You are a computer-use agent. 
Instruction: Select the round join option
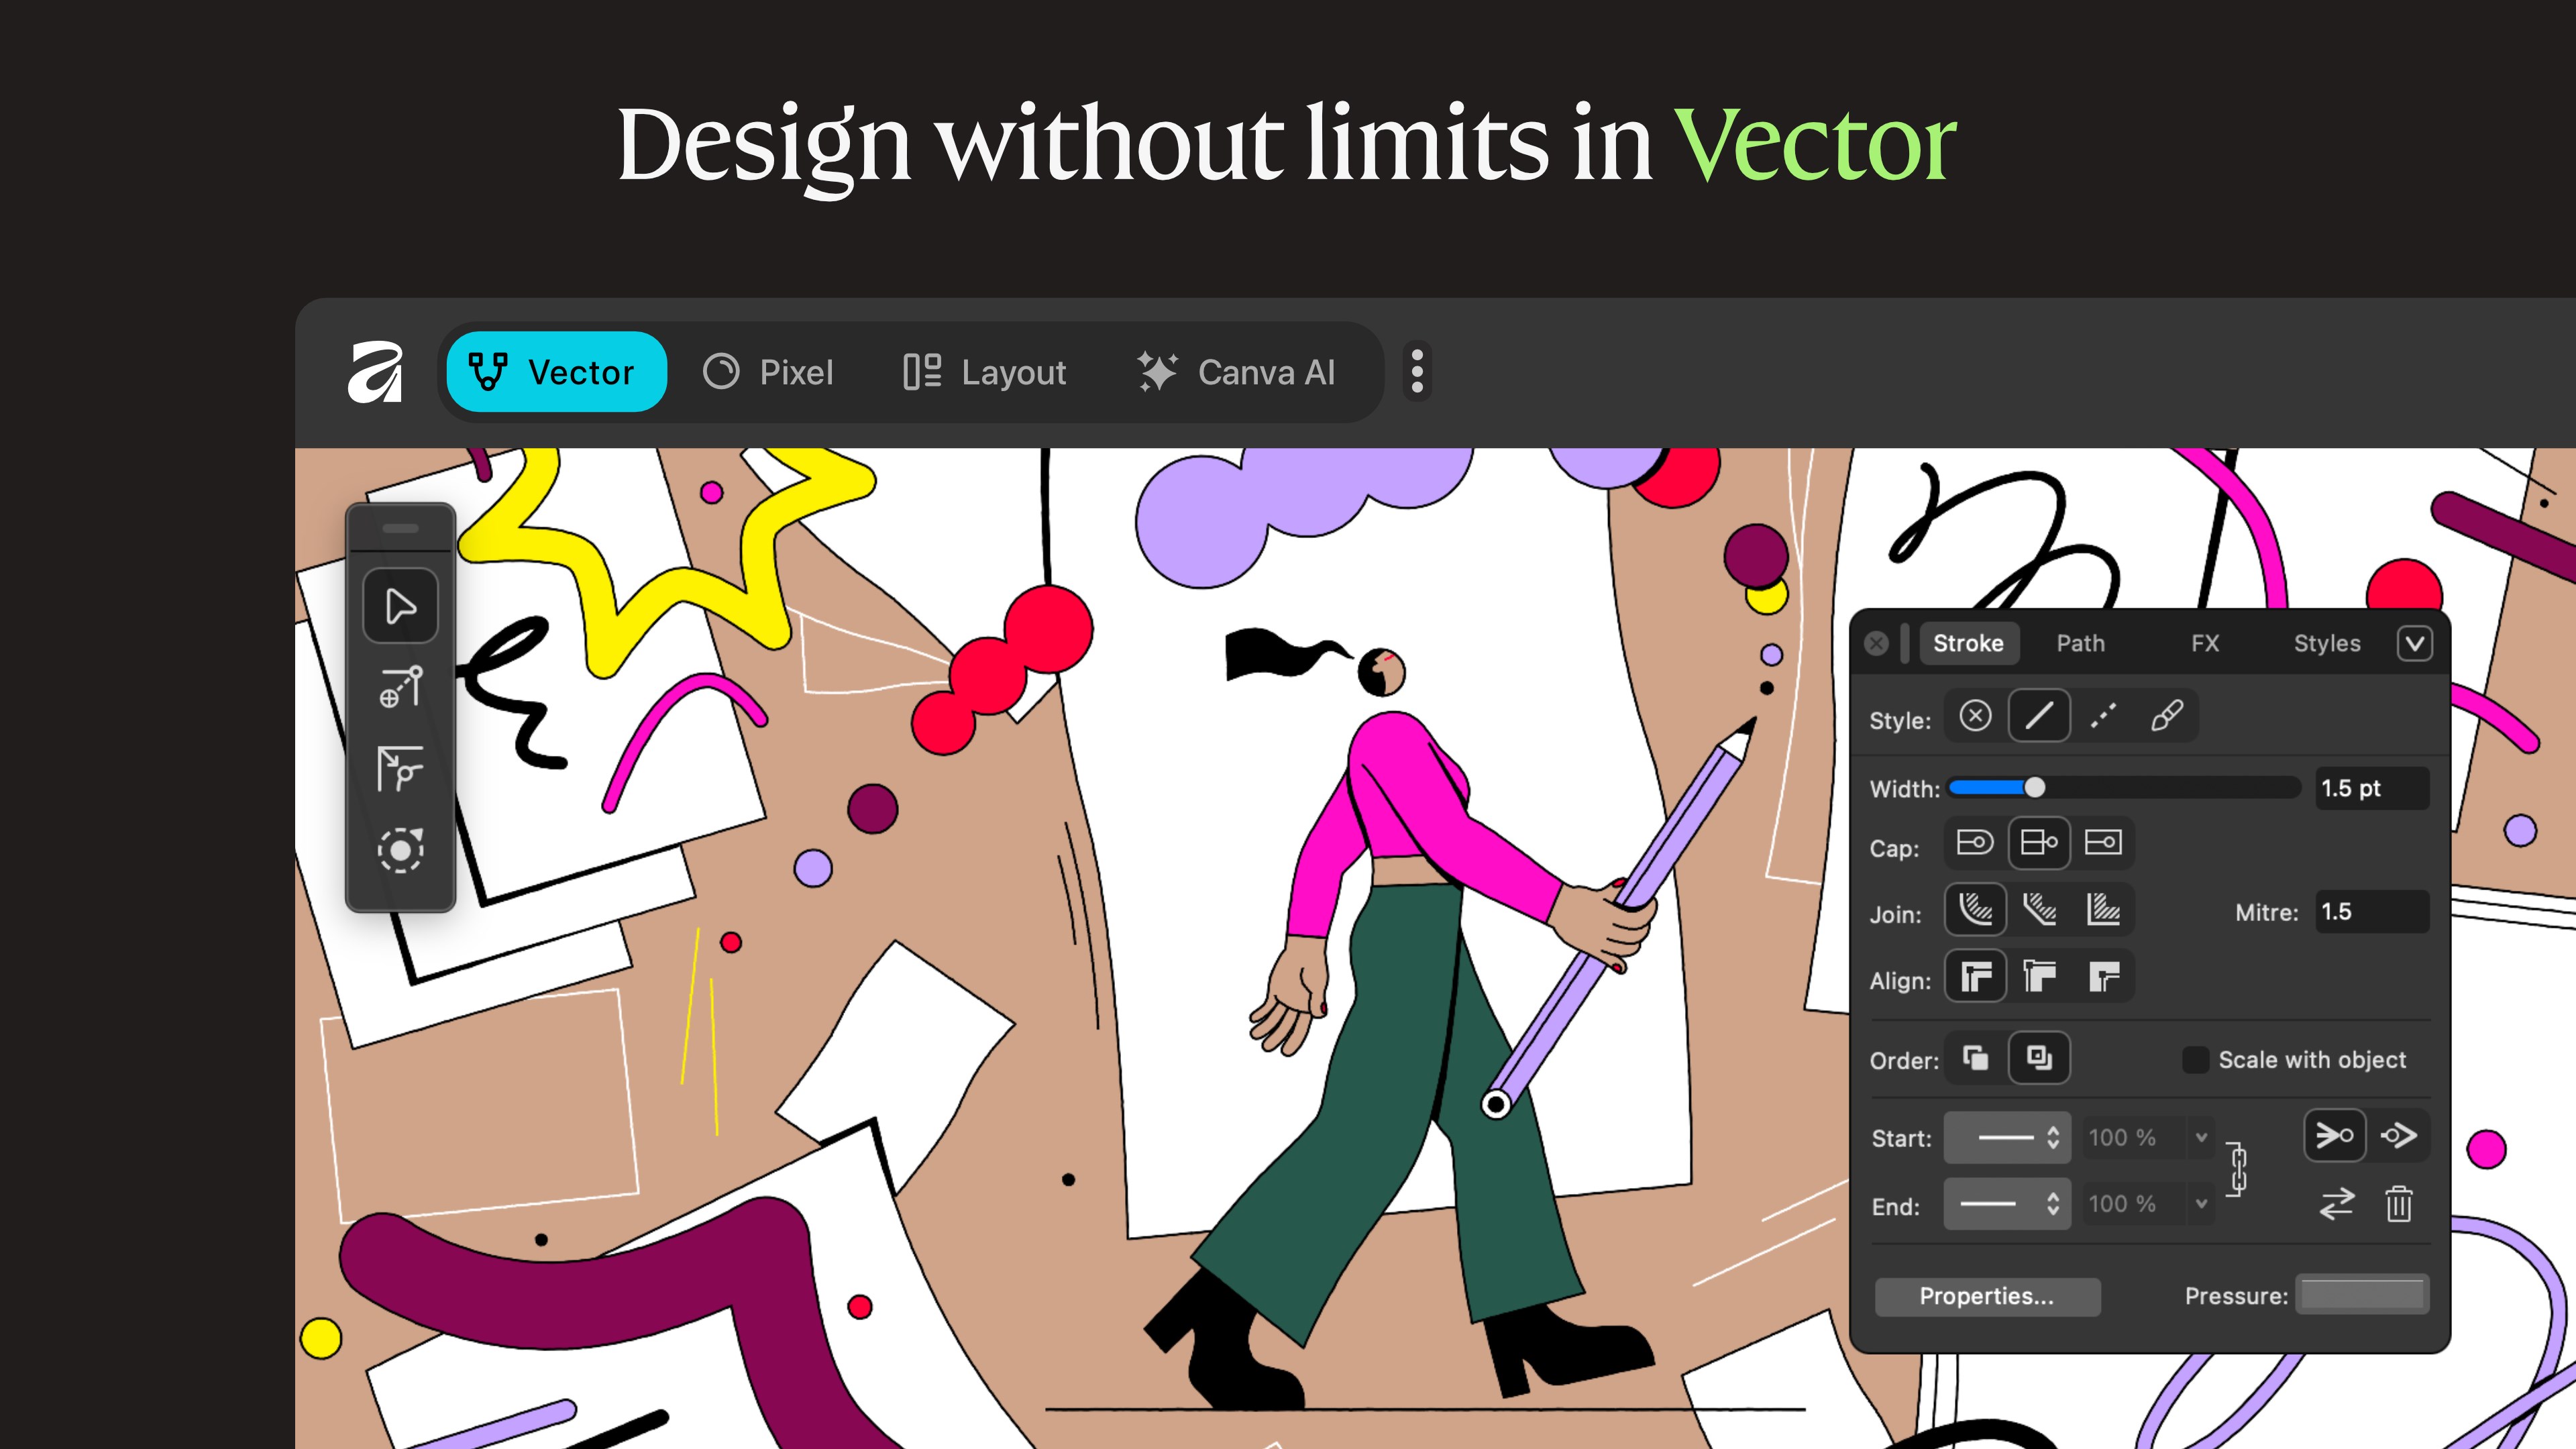coord(1975,909)
